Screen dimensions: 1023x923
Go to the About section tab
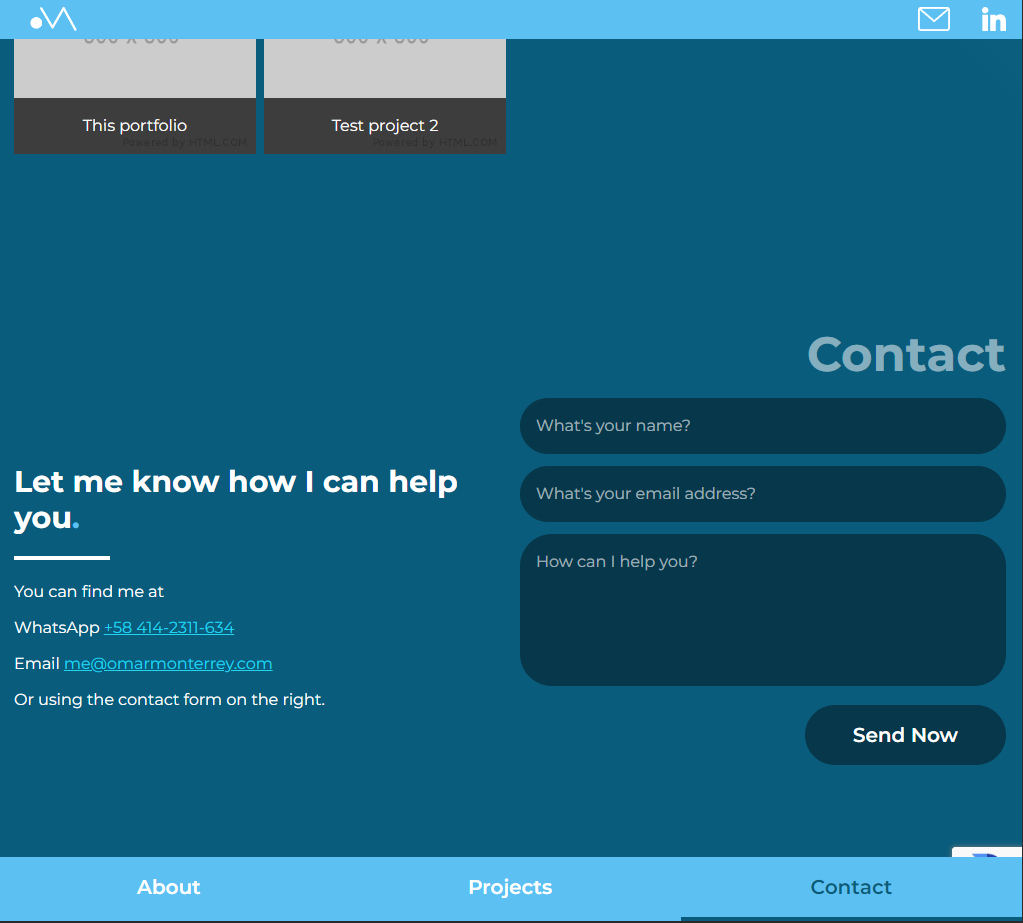(169, 887)
